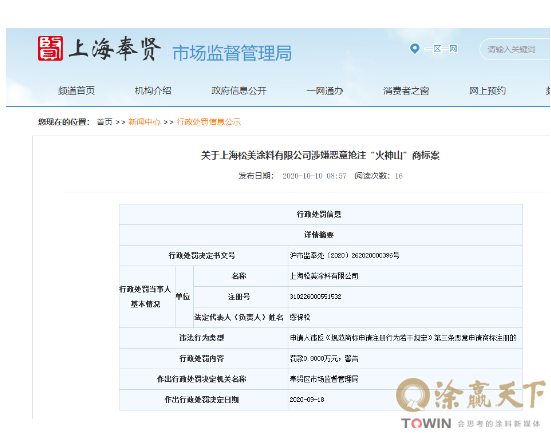Click the 新闻中心 breadcrumb link
551x433 pixels.
pyautogui.click(x=144, y=122)
